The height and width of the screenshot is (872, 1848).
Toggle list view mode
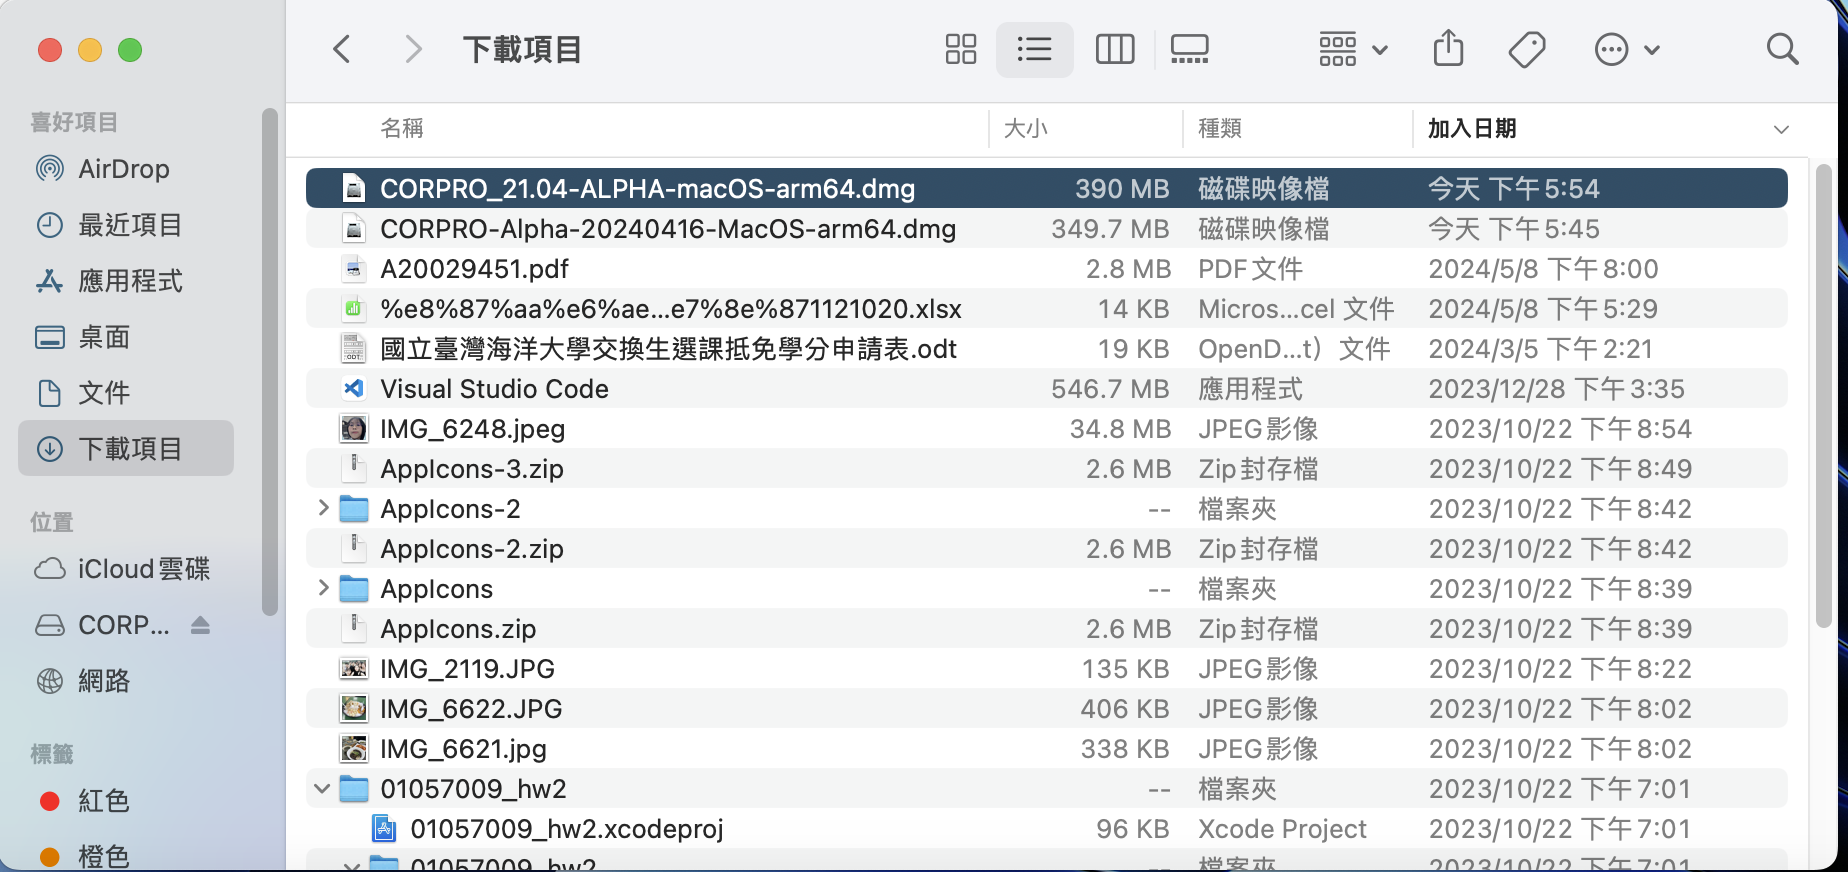click(x=1034, y=49)
